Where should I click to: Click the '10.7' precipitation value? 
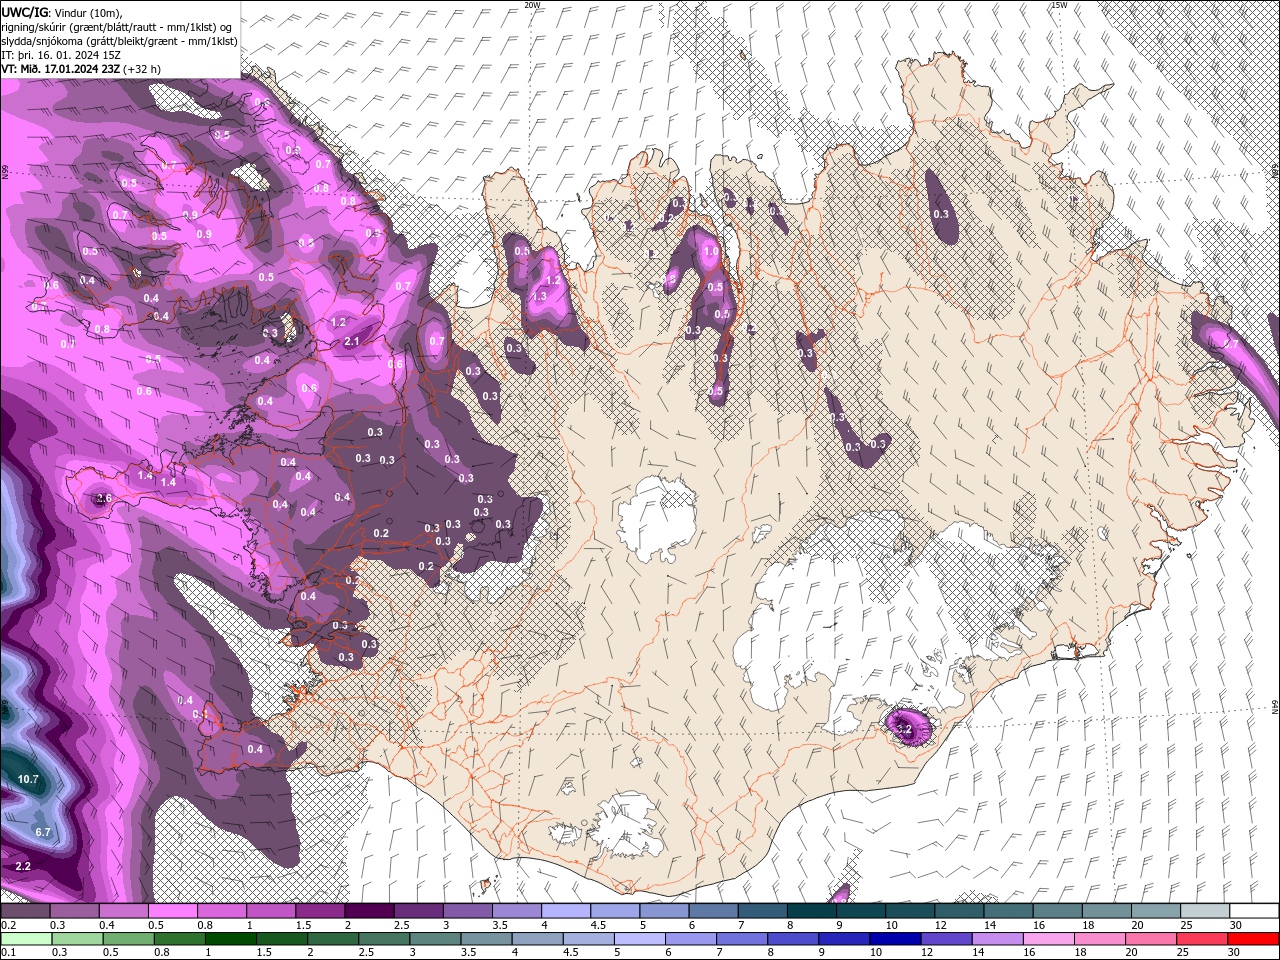coord(28,779)
